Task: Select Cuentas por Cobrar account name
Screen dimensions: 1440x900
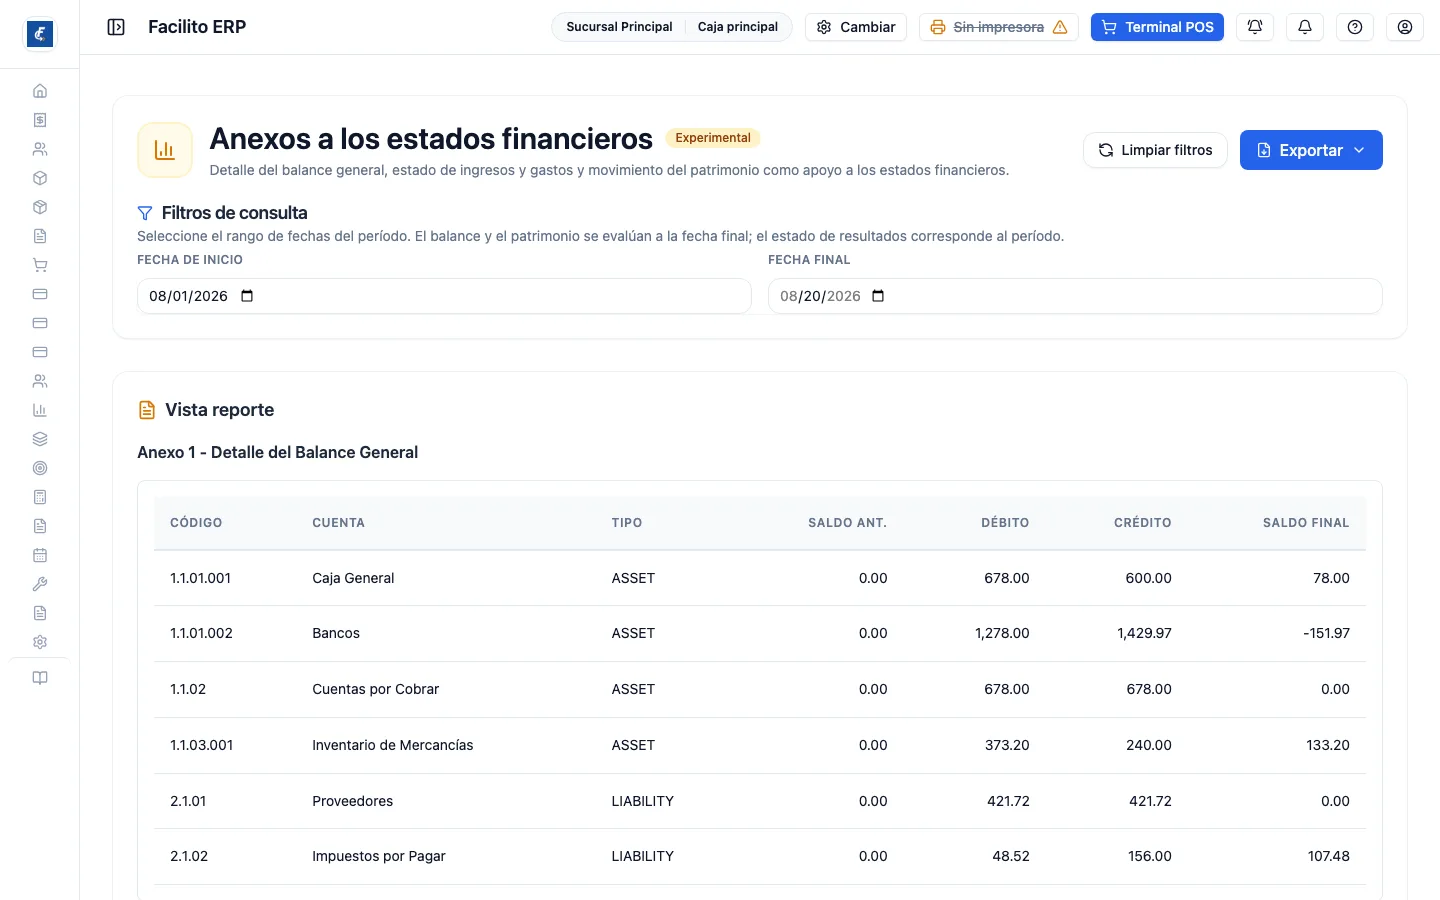Action: coord(375,689)
